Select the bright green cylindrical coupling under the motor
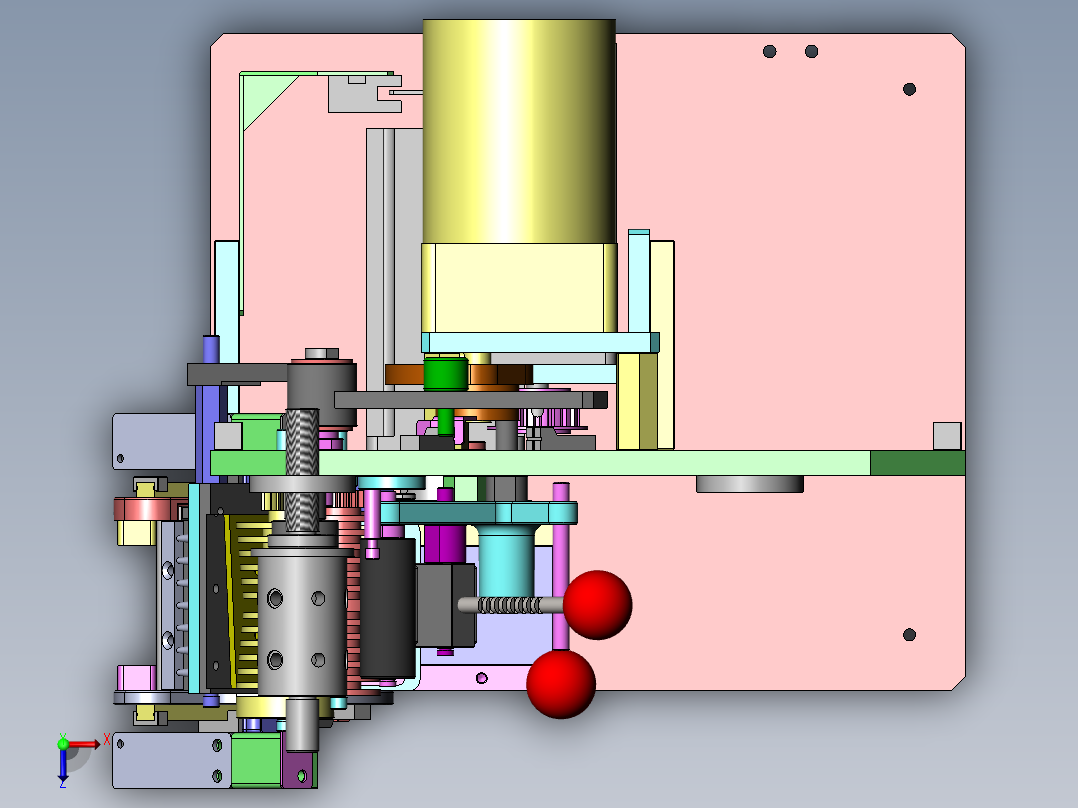 (446, 375)
